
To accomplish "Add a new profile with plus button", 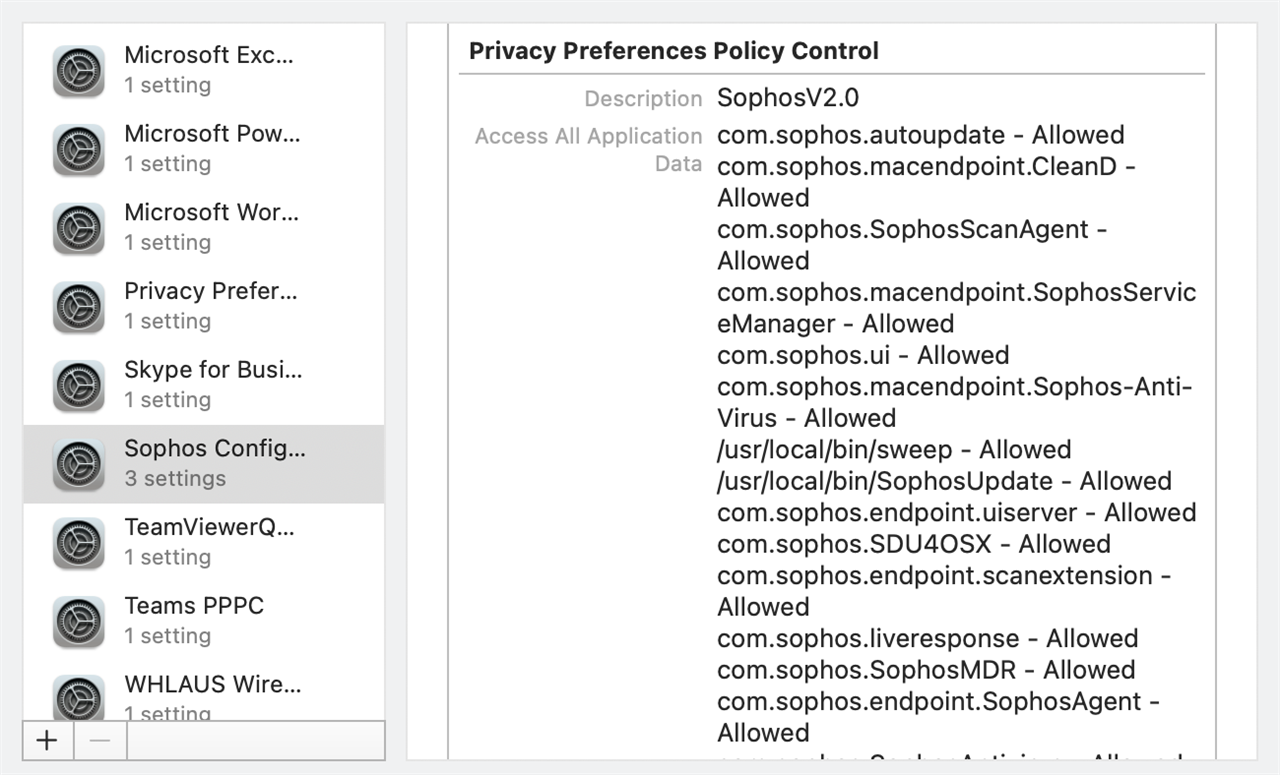I will click(47, 740).
